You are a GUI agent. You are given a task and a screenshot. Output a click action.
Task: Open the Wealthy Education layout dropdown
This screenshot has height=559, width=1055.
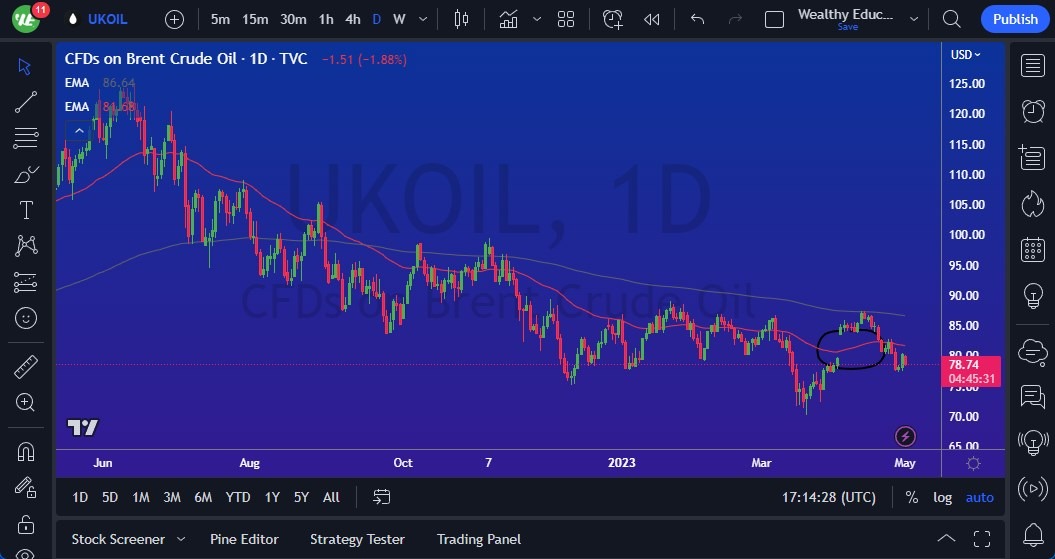(x=914, y=20)
